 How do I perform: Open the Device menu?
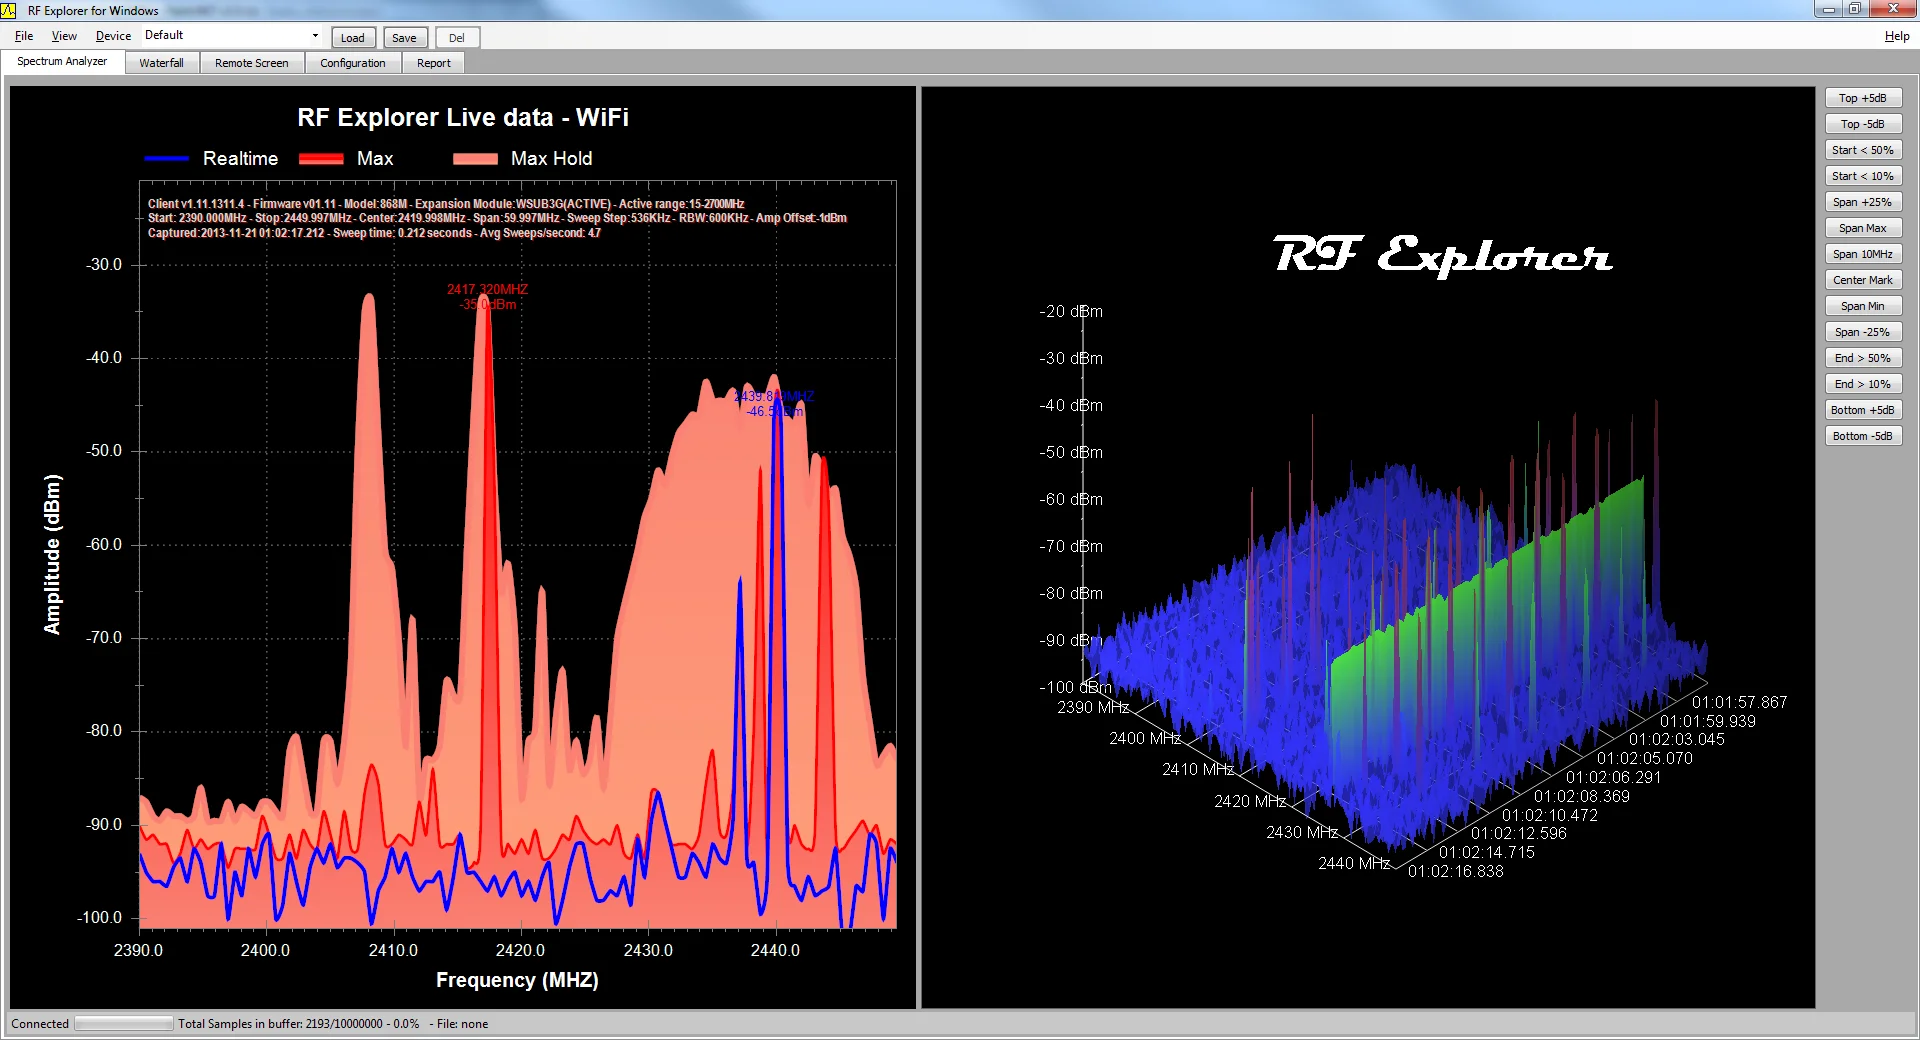113,36
